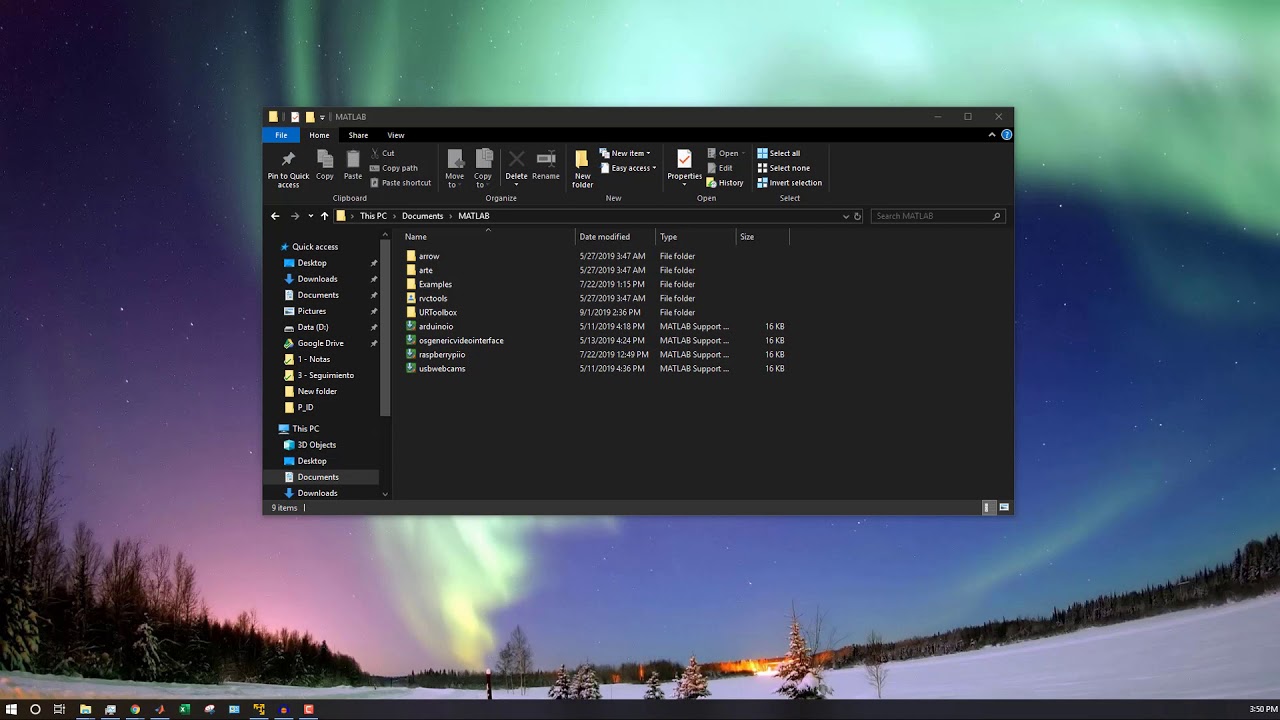The image size is (1280, 720).
Task: Open recent locations dropdown arrow
Action: (311, 216)
